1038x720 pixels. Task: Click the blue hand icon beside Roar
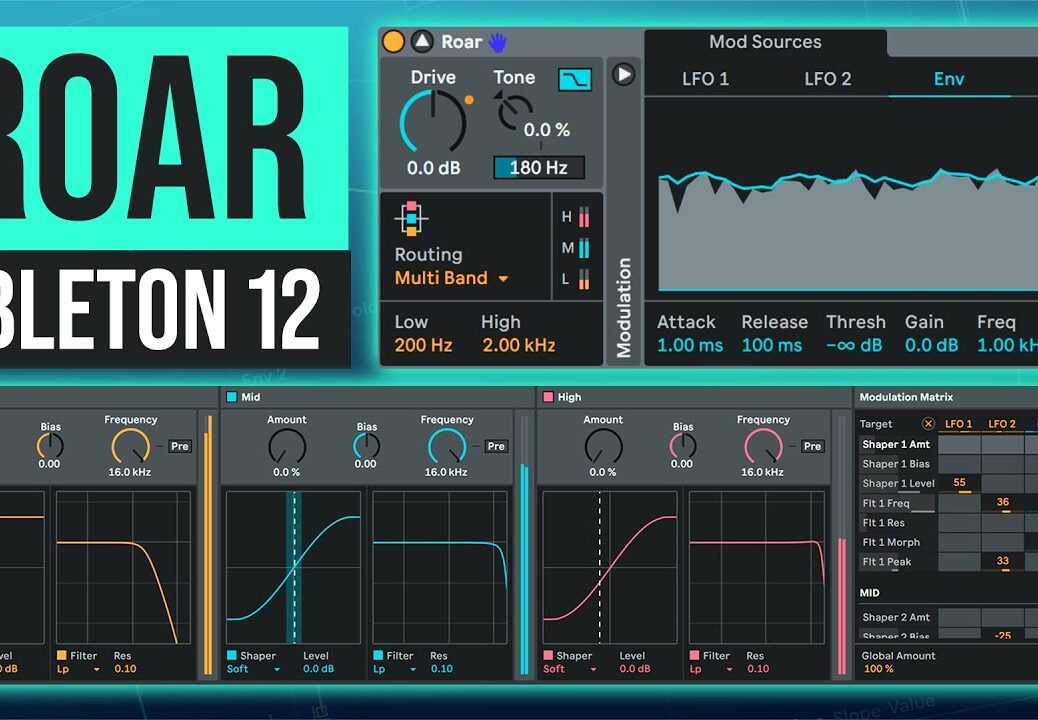497,42
